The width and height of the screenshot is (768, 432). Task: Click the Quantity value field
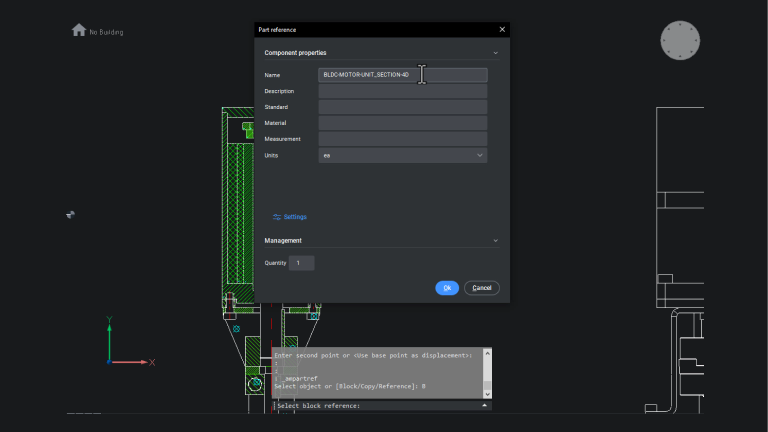(x=301, y=263)
